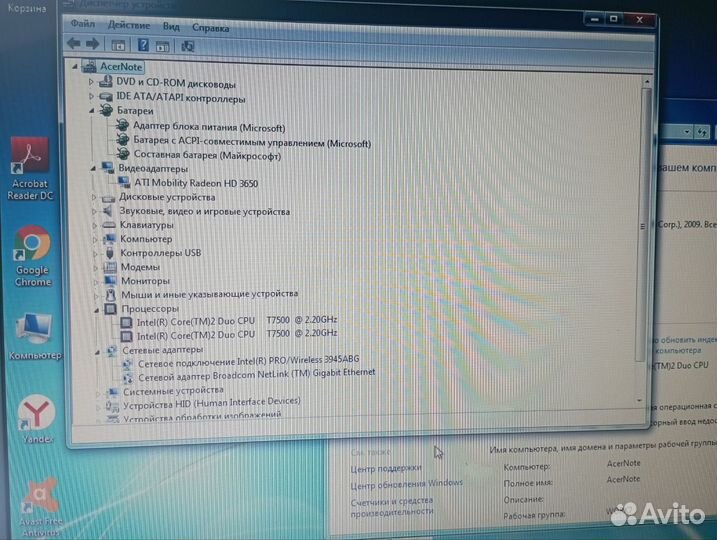Select first Intel Core2 Duo T7500 entry
The height and width of the screenshot is (540, 717).
tap(237, 321)
